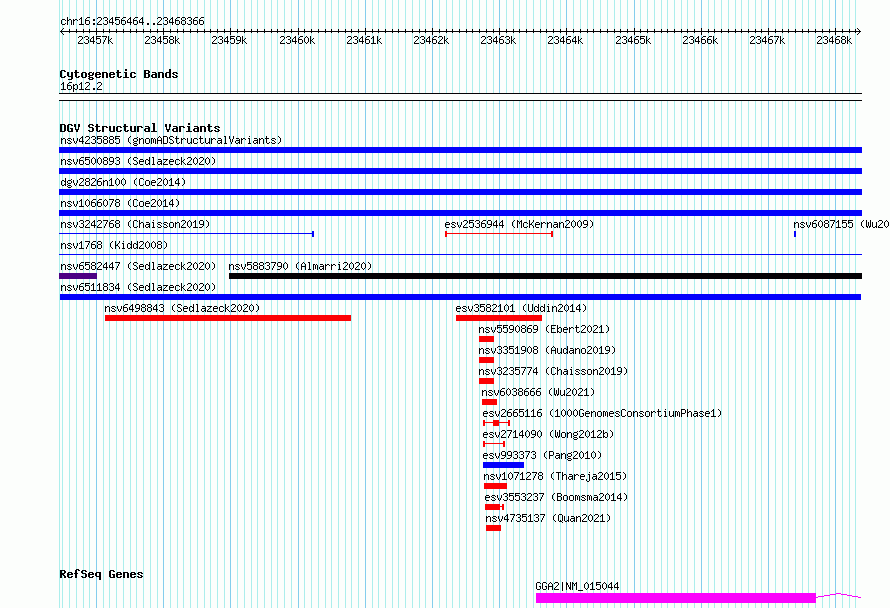The height and width of the screenshot is (608, 890).
Task: Click the thin blue line under nsv3242768
Action: [186, 234]
